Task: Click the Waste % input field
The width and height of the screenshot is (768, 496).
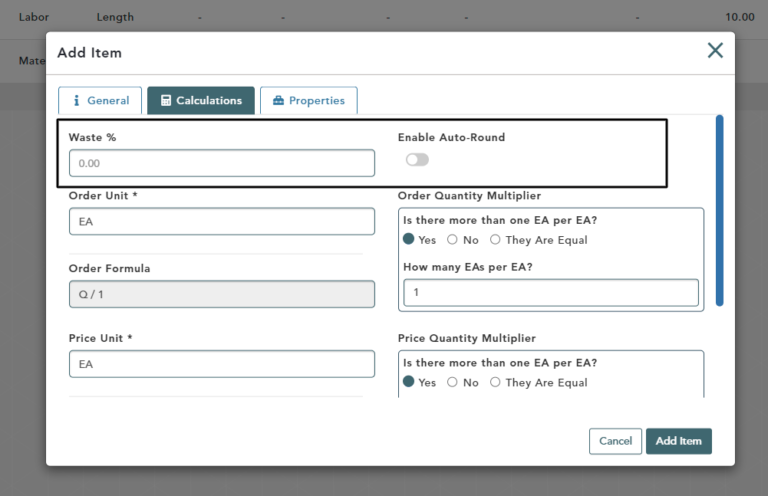Action: tap(222, 163)
